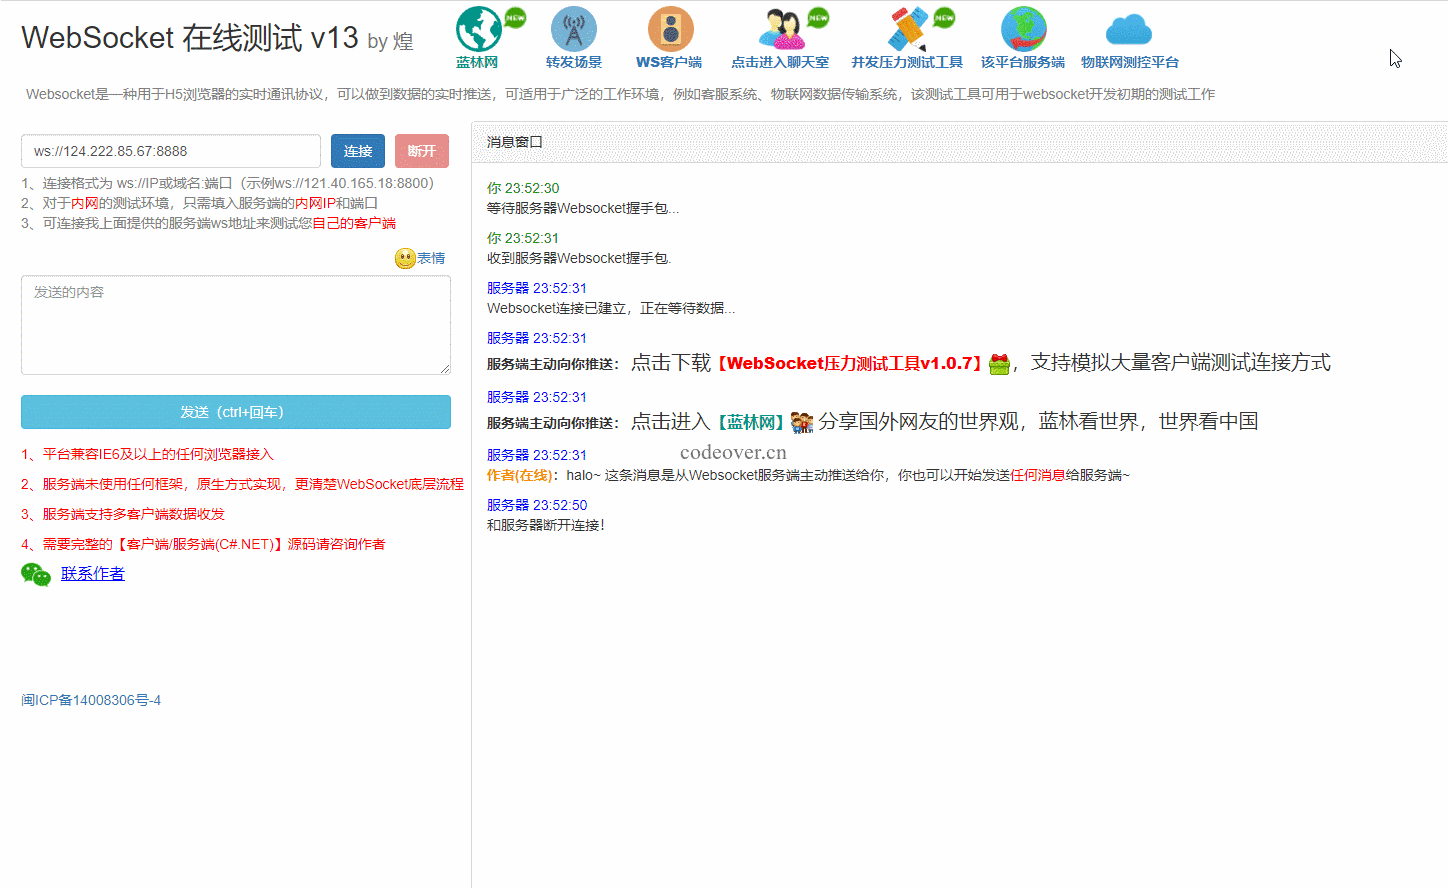Open the 并发压力测试工具 pencil icon
Viewport: 1448px width, 888px height.
click(x=908, y=29)
